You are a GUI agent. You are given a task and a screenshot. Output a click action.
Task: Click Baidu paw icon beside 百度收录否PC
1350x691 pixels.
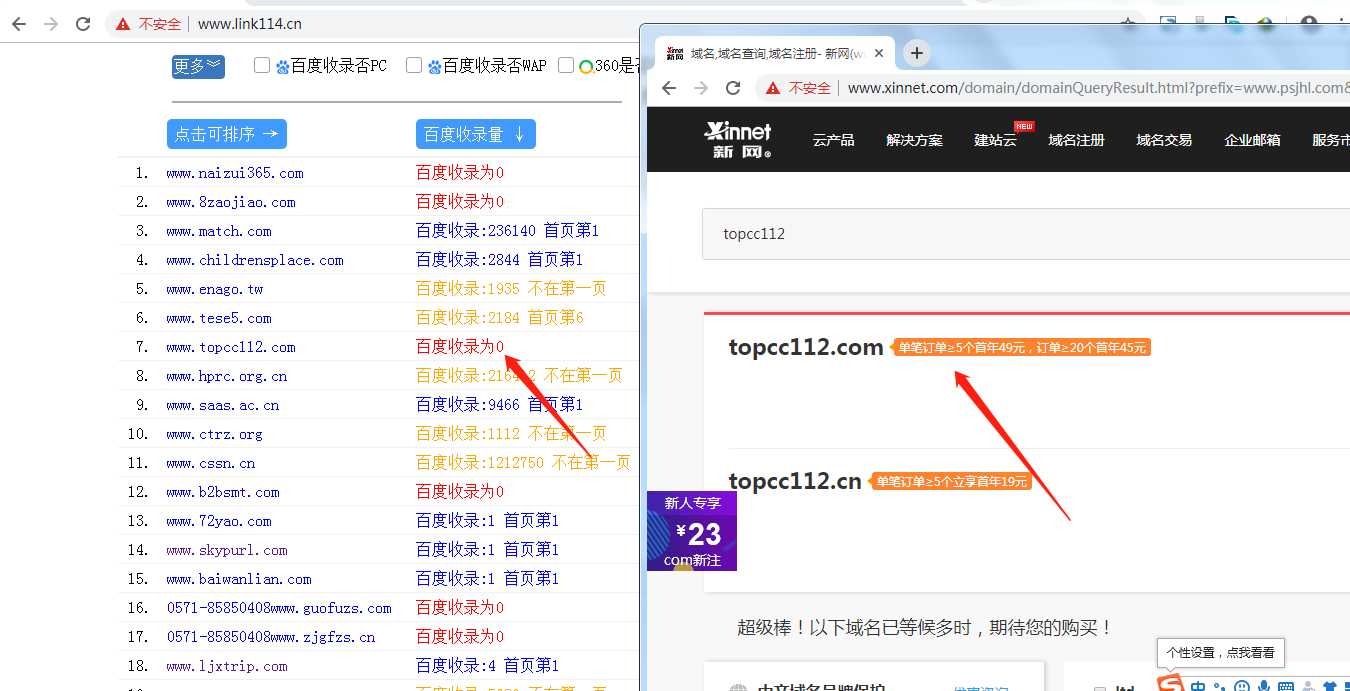(282, 67)
